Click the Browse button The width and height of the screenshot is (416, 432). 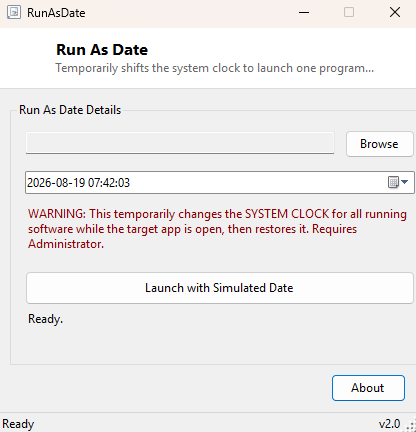(380, 144)
